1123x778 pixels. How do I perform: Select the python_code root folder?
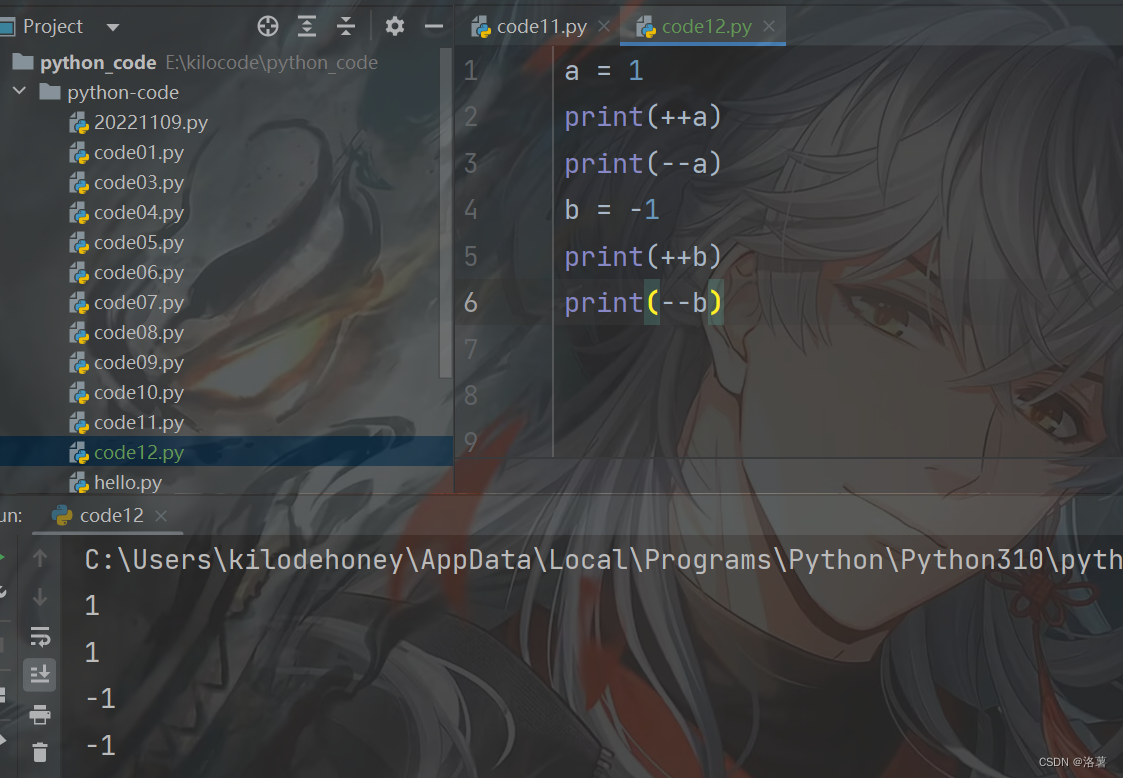point(98,63)
